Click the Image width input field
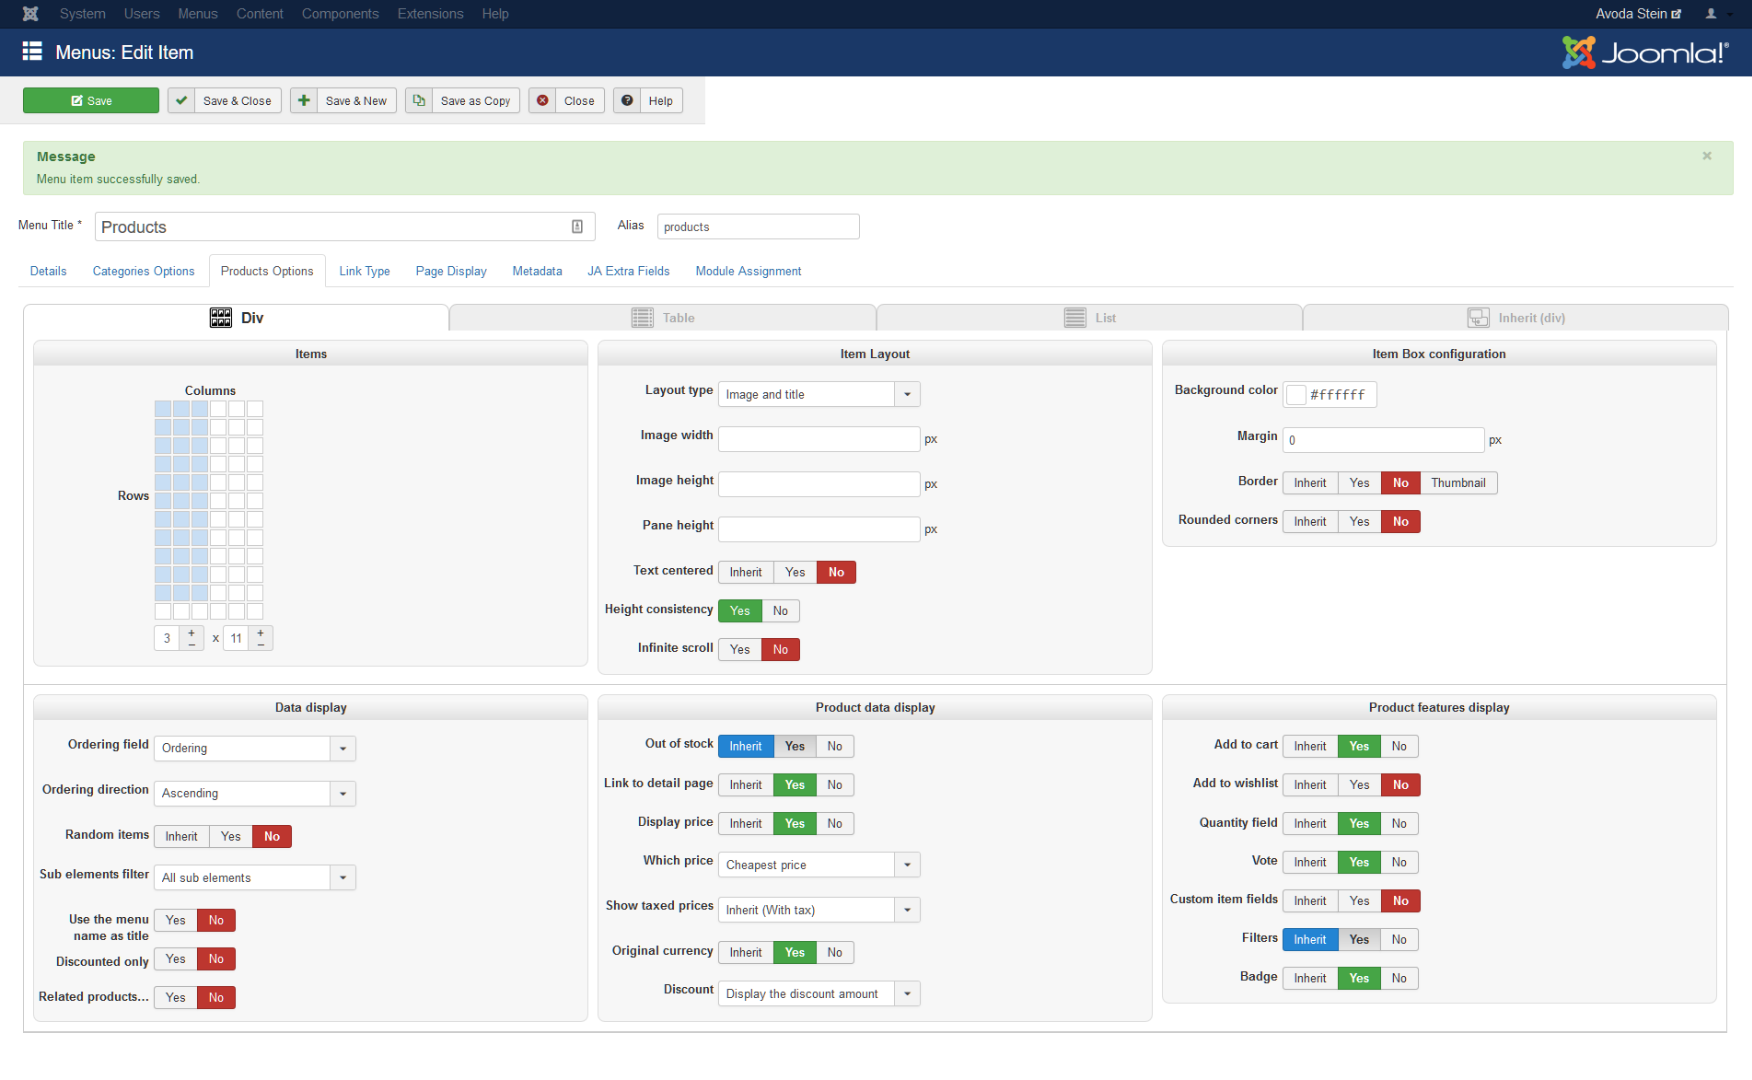 point(818,439)
